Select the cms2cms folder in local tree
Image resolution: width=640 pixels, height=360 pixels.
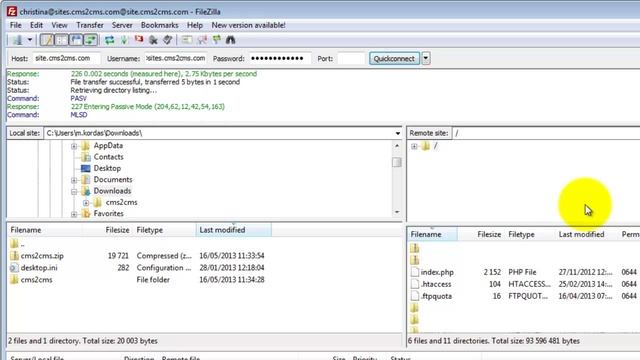121,202
